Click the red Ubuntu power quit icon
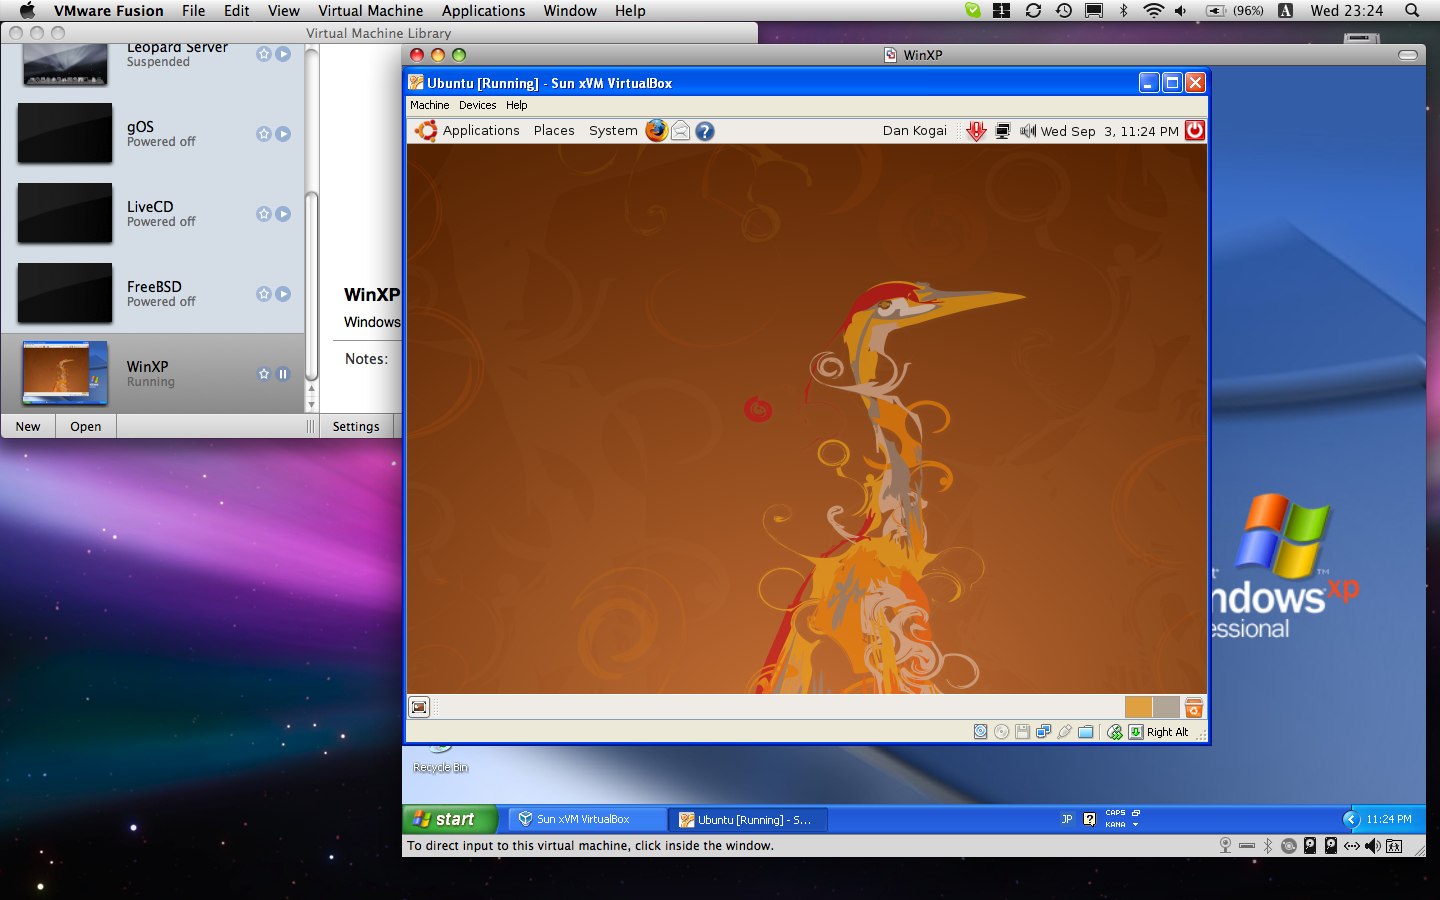The width and height of the screenshot is (1440, 900). click(x=1195, y=130)
